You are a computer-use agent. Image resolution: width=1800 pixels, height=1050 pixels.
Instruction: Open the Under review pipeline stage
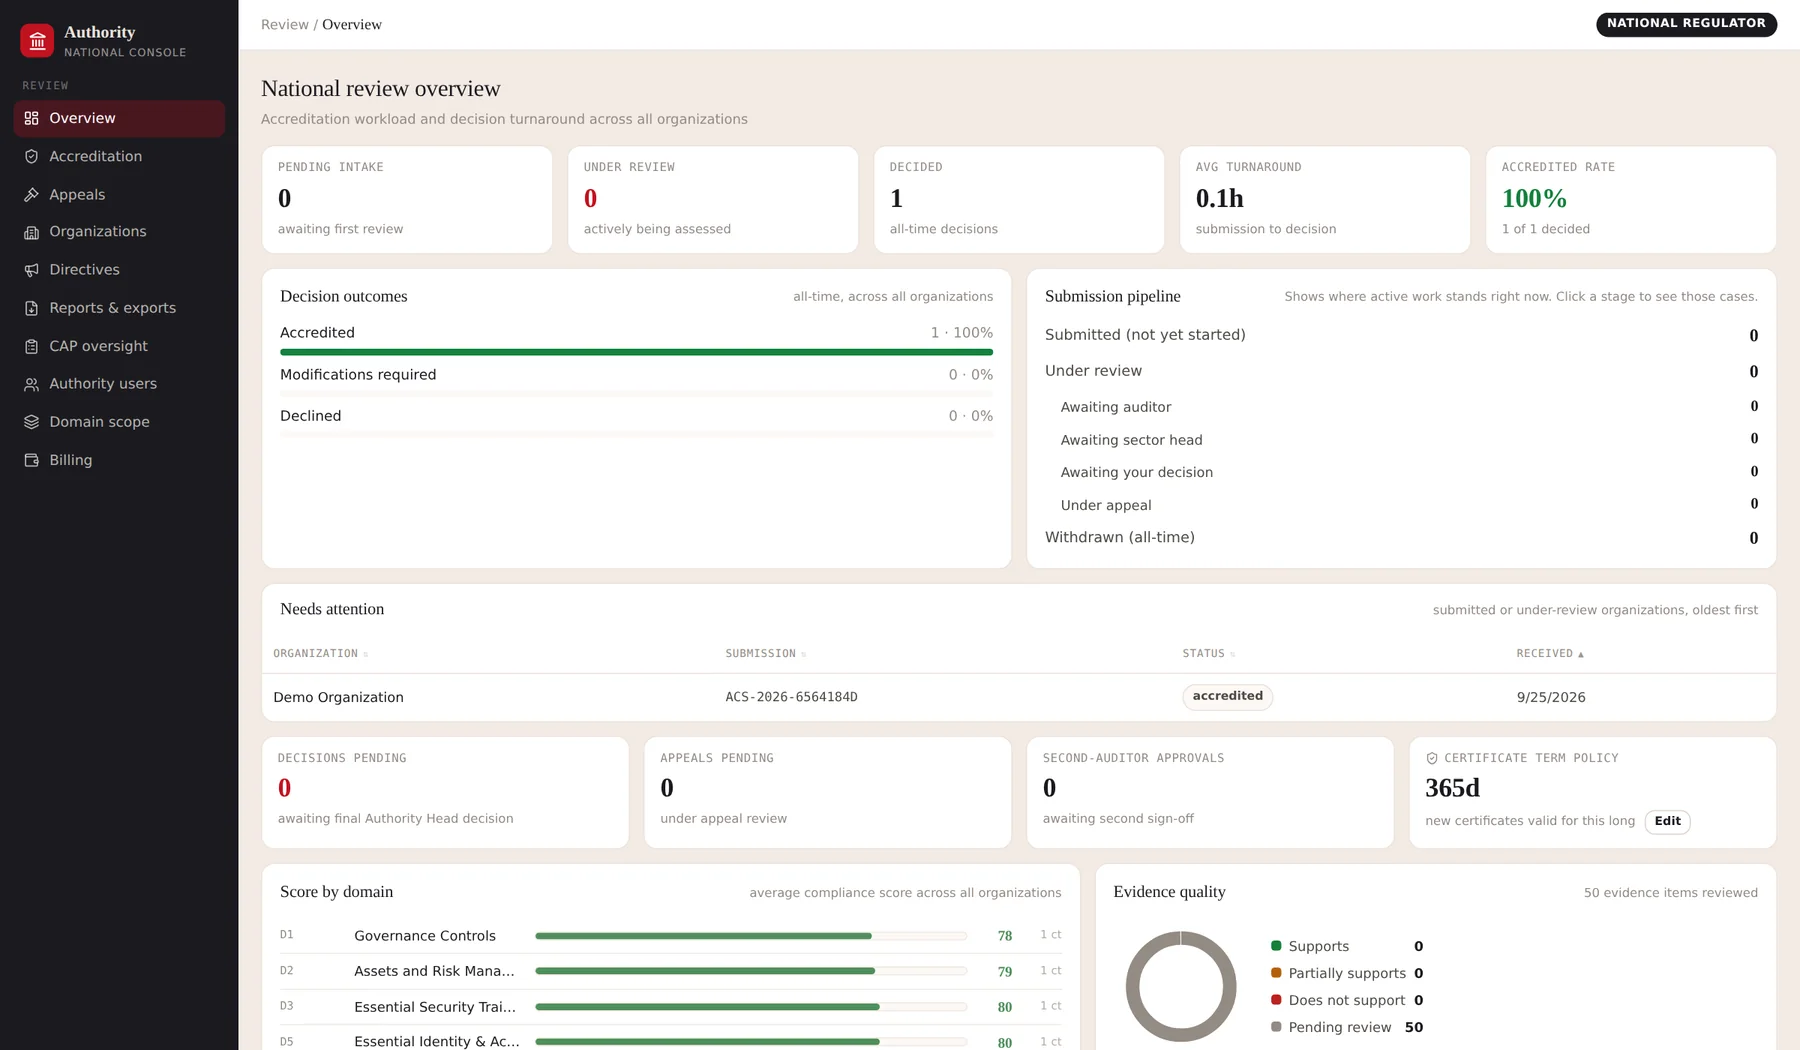pyautogui.click(x=1401, y=371)
